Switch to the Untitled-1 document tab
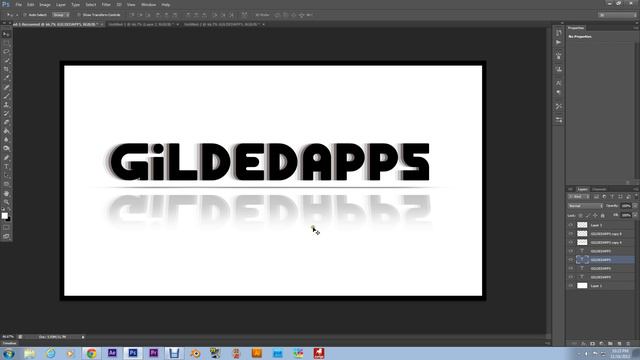The height and width of the screenshot is (360, 640). tap(141, 24)
